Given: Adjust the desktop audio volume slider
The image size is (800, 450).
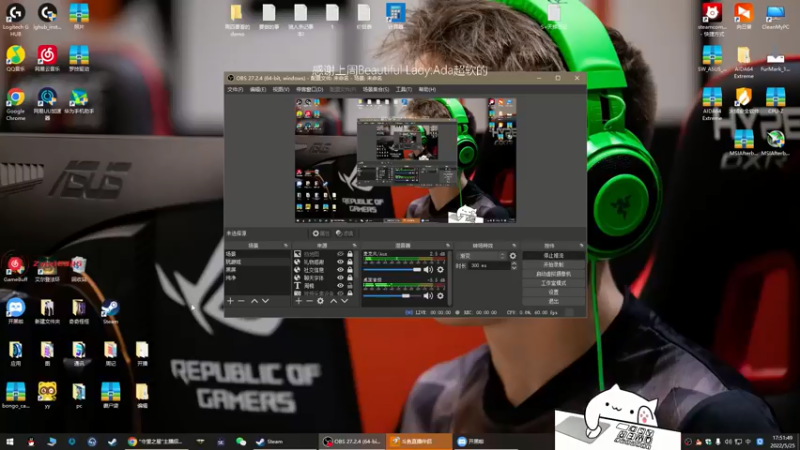Looking at the screenshot, I should [392, 295].
